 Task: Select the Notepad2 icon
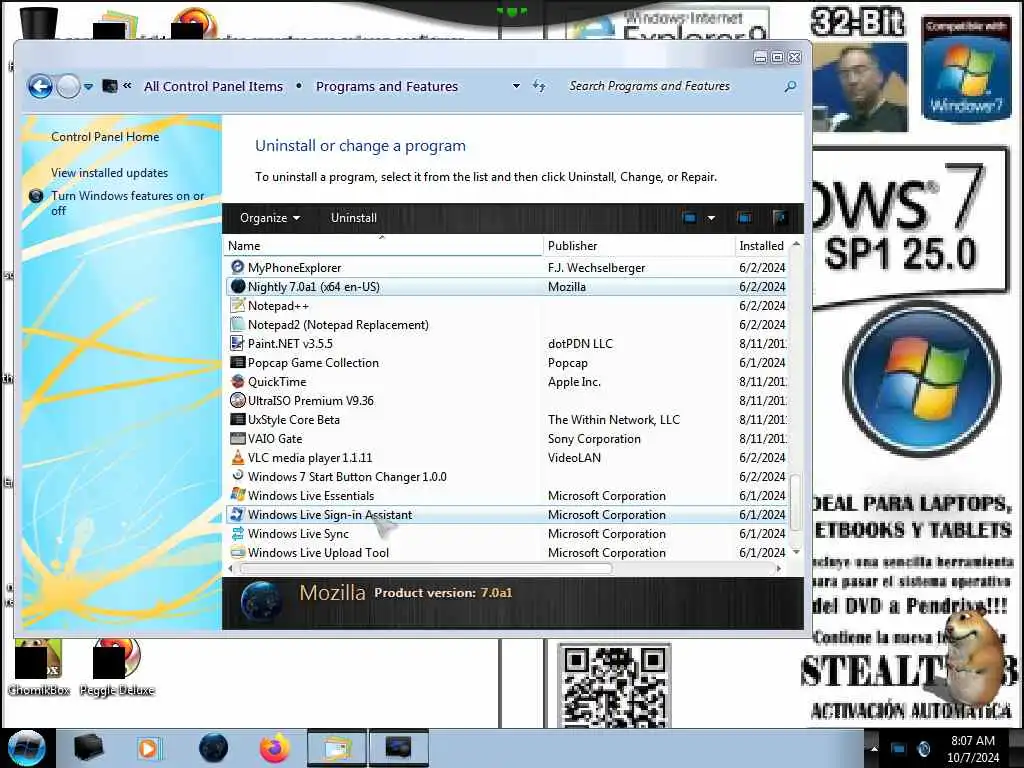pos(237,324)
